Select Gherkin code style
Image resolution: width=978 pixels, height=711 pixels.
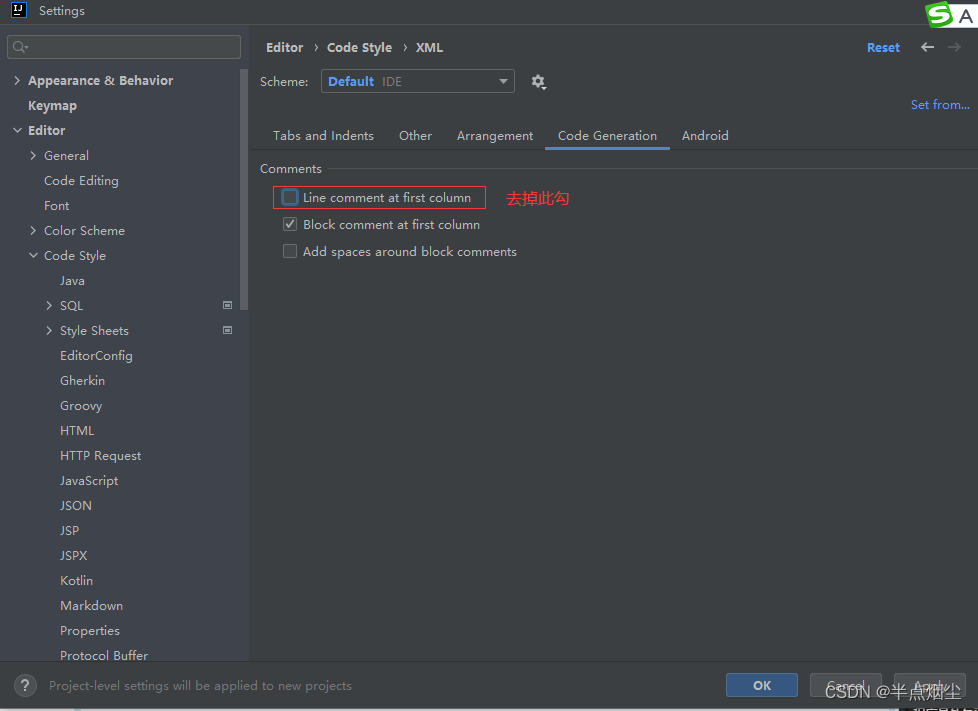coord(82,380)
